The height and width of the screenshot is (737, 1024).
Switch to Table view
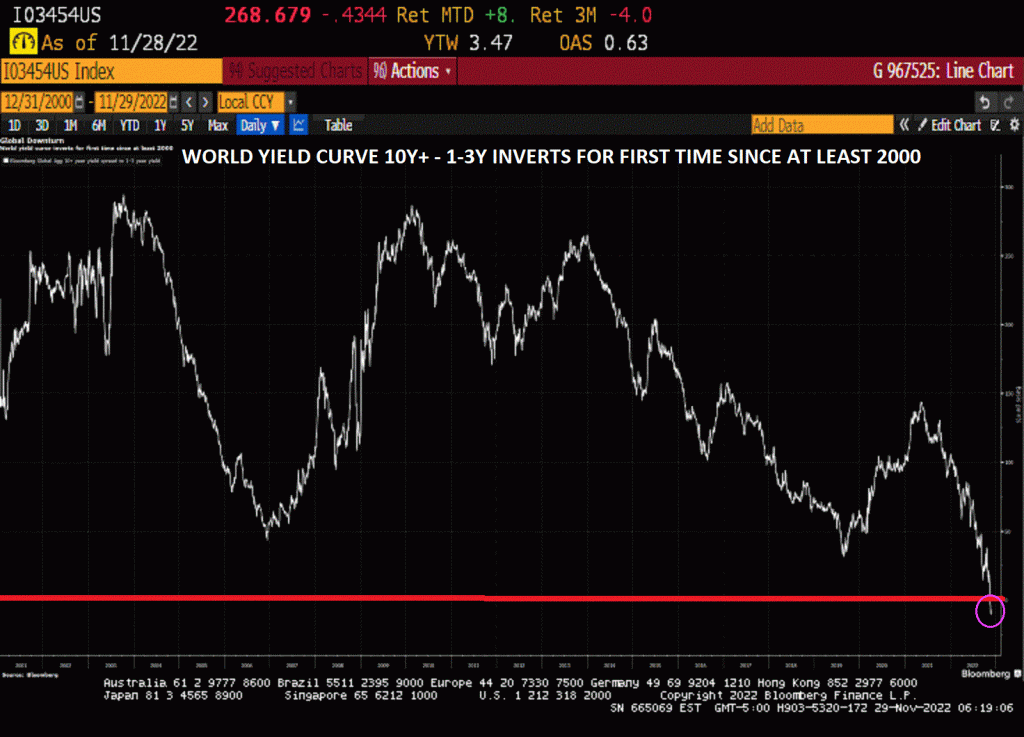point(338,125)
